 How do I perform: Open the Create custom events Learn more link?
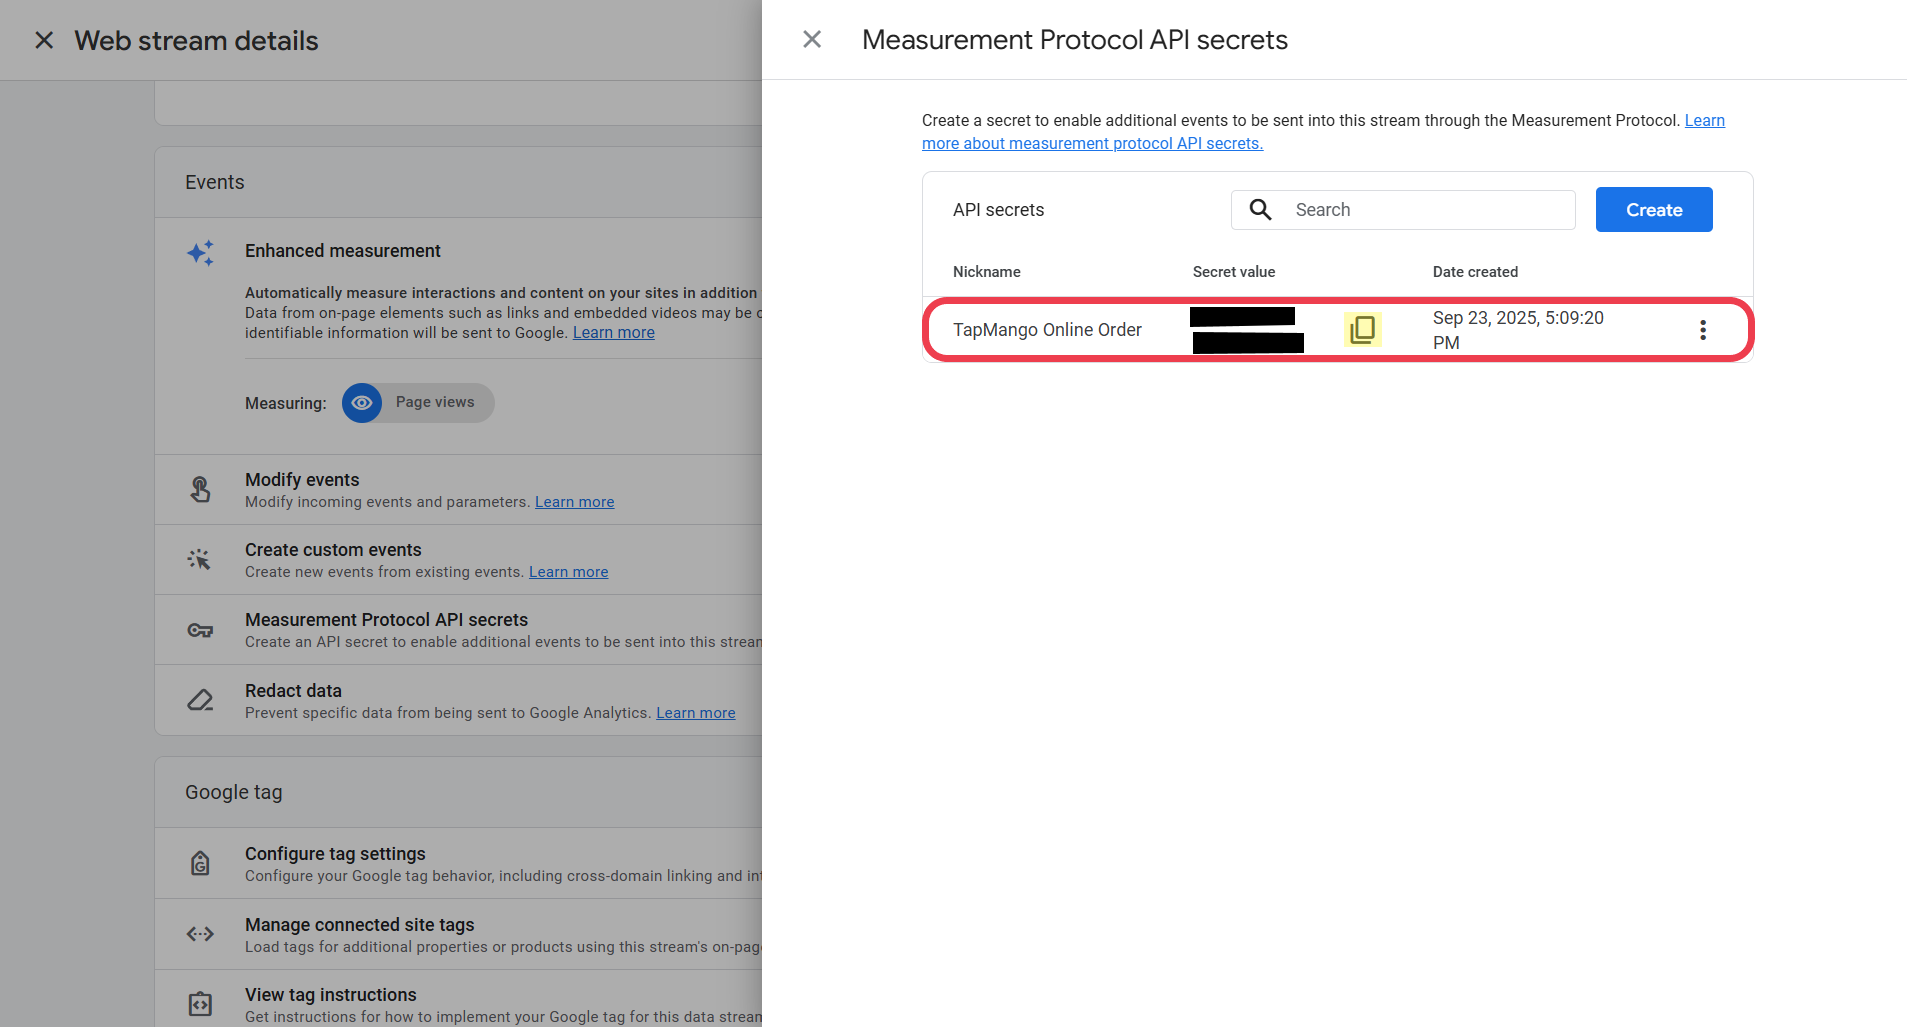tap(568, 572)
